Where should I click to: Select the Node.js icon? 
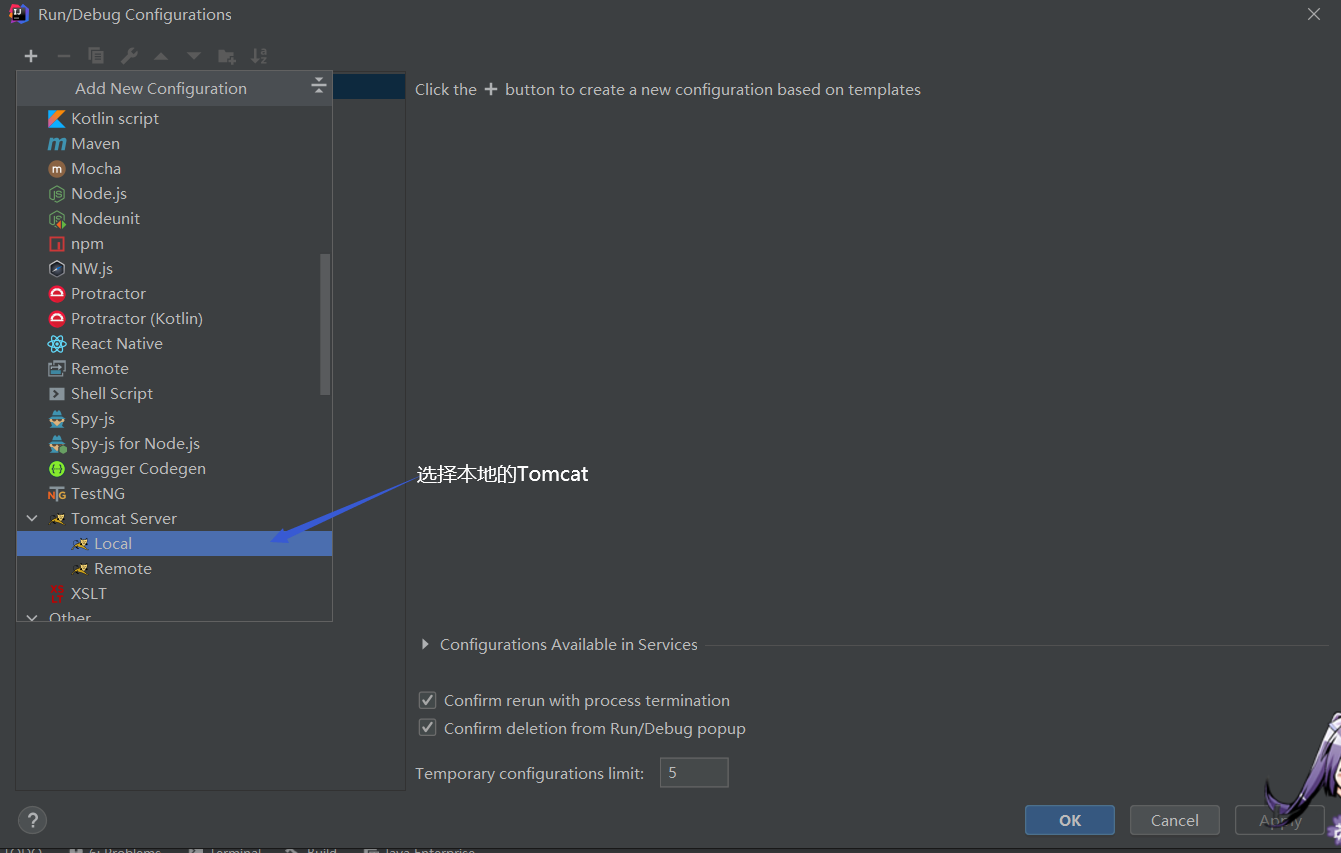57,194
